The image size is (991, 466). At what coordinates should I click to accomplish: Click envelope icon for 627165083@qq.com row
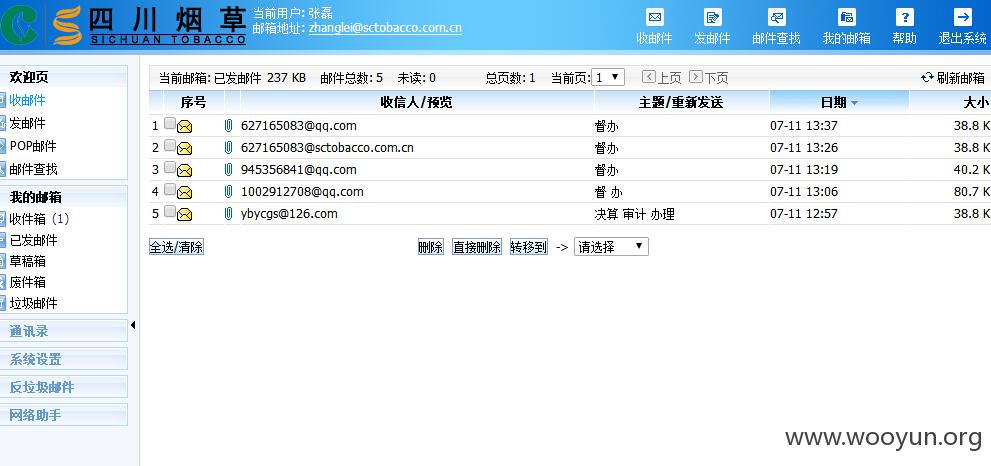185,126
